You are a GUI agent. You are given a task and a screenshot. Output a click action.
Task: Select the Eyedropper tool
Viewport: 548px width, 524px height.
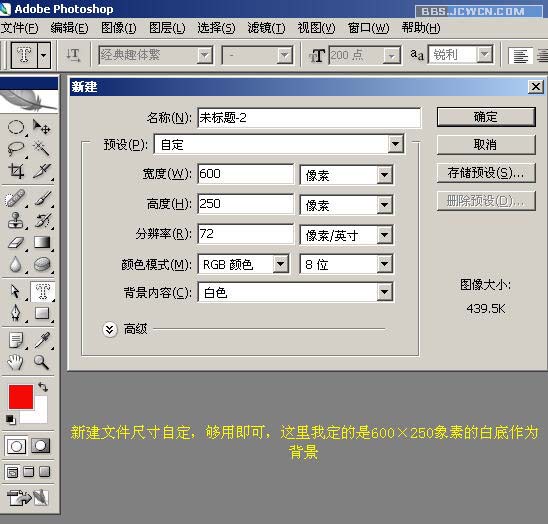pyautogui.click(x=42, y=340)
